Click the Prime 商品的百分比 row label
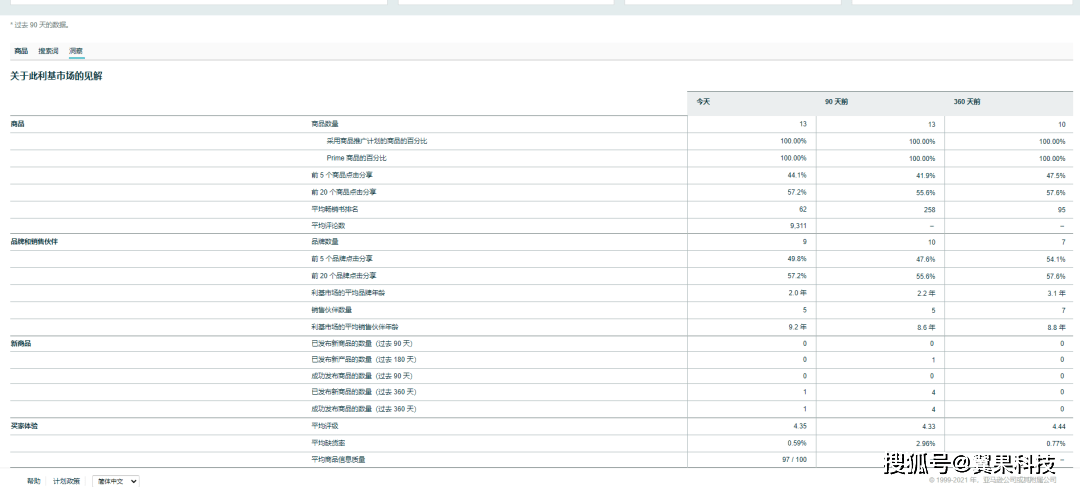Image resolution: width=1080 pixels, height=487 pixels. [356, 158]
